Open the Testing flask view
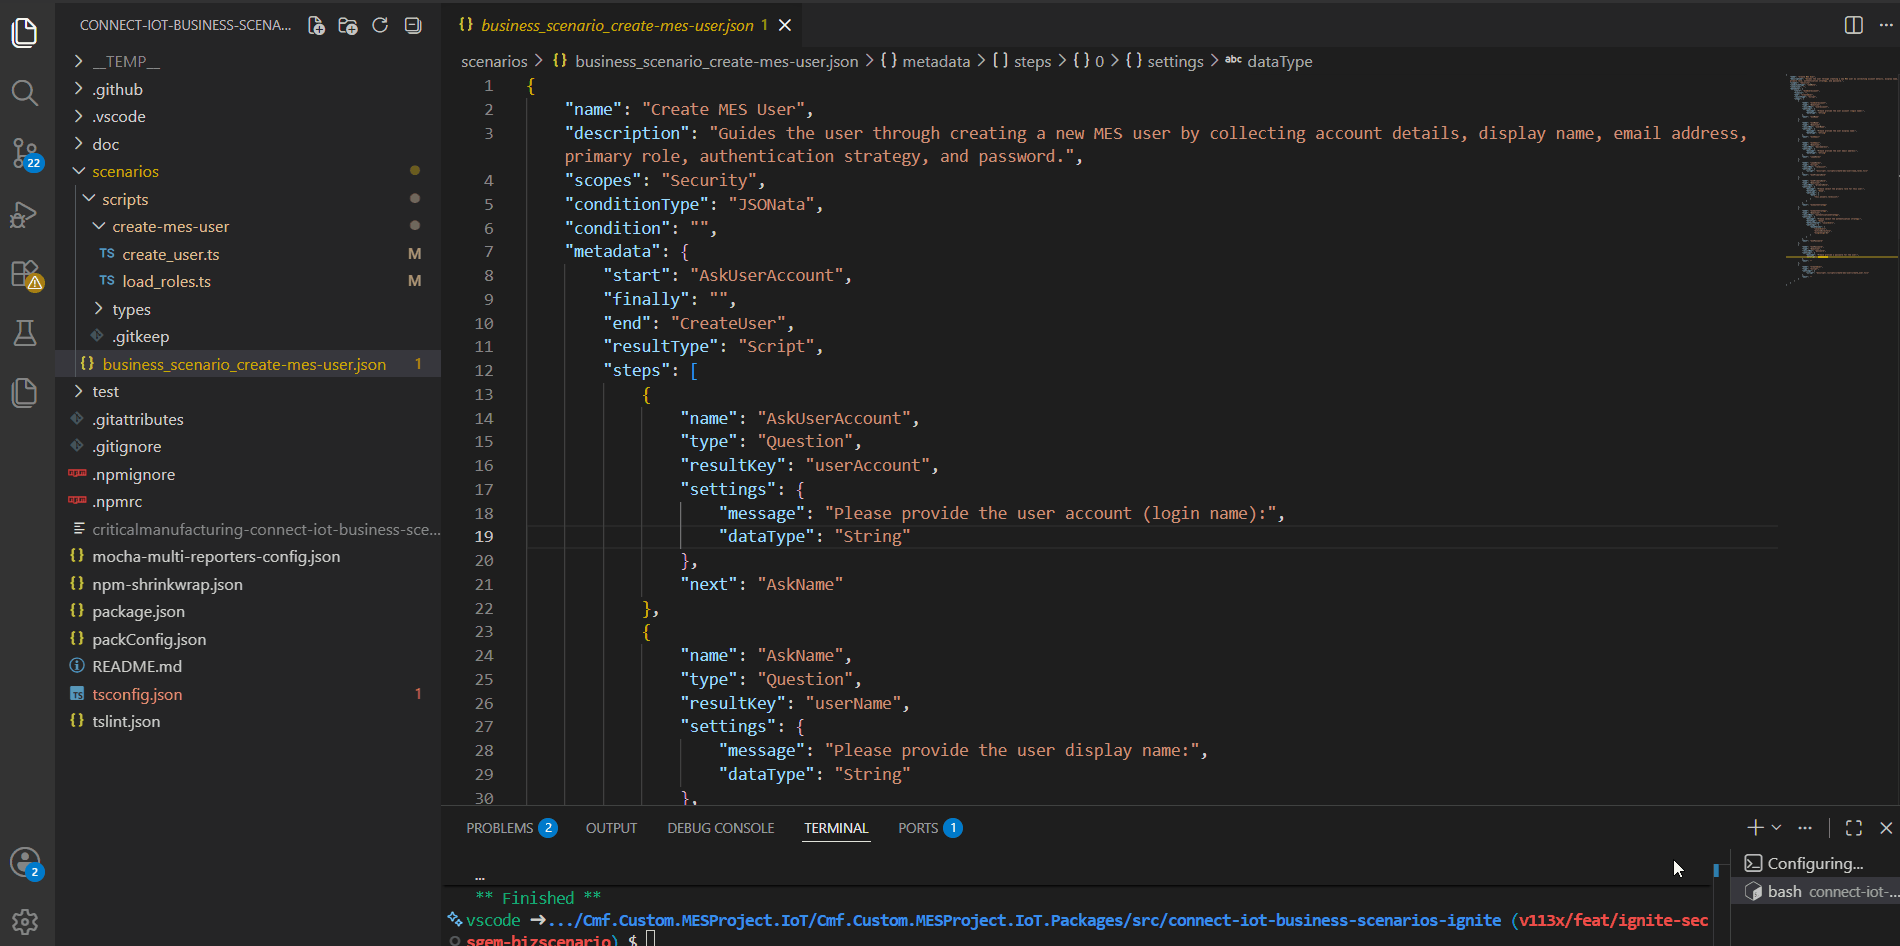1900x946 pixels. tap(25, 333)
